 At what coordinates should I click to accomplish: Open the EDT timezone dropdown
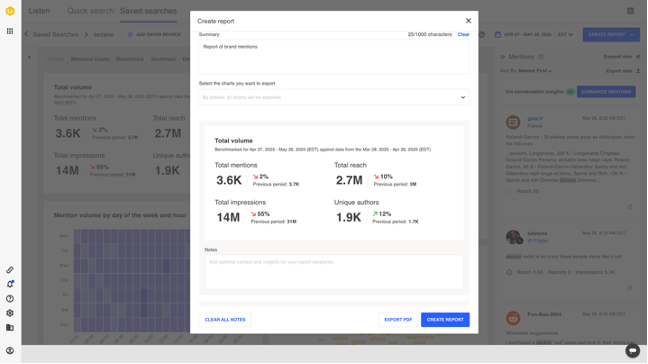pyautogui.click(x=565, y=34)
